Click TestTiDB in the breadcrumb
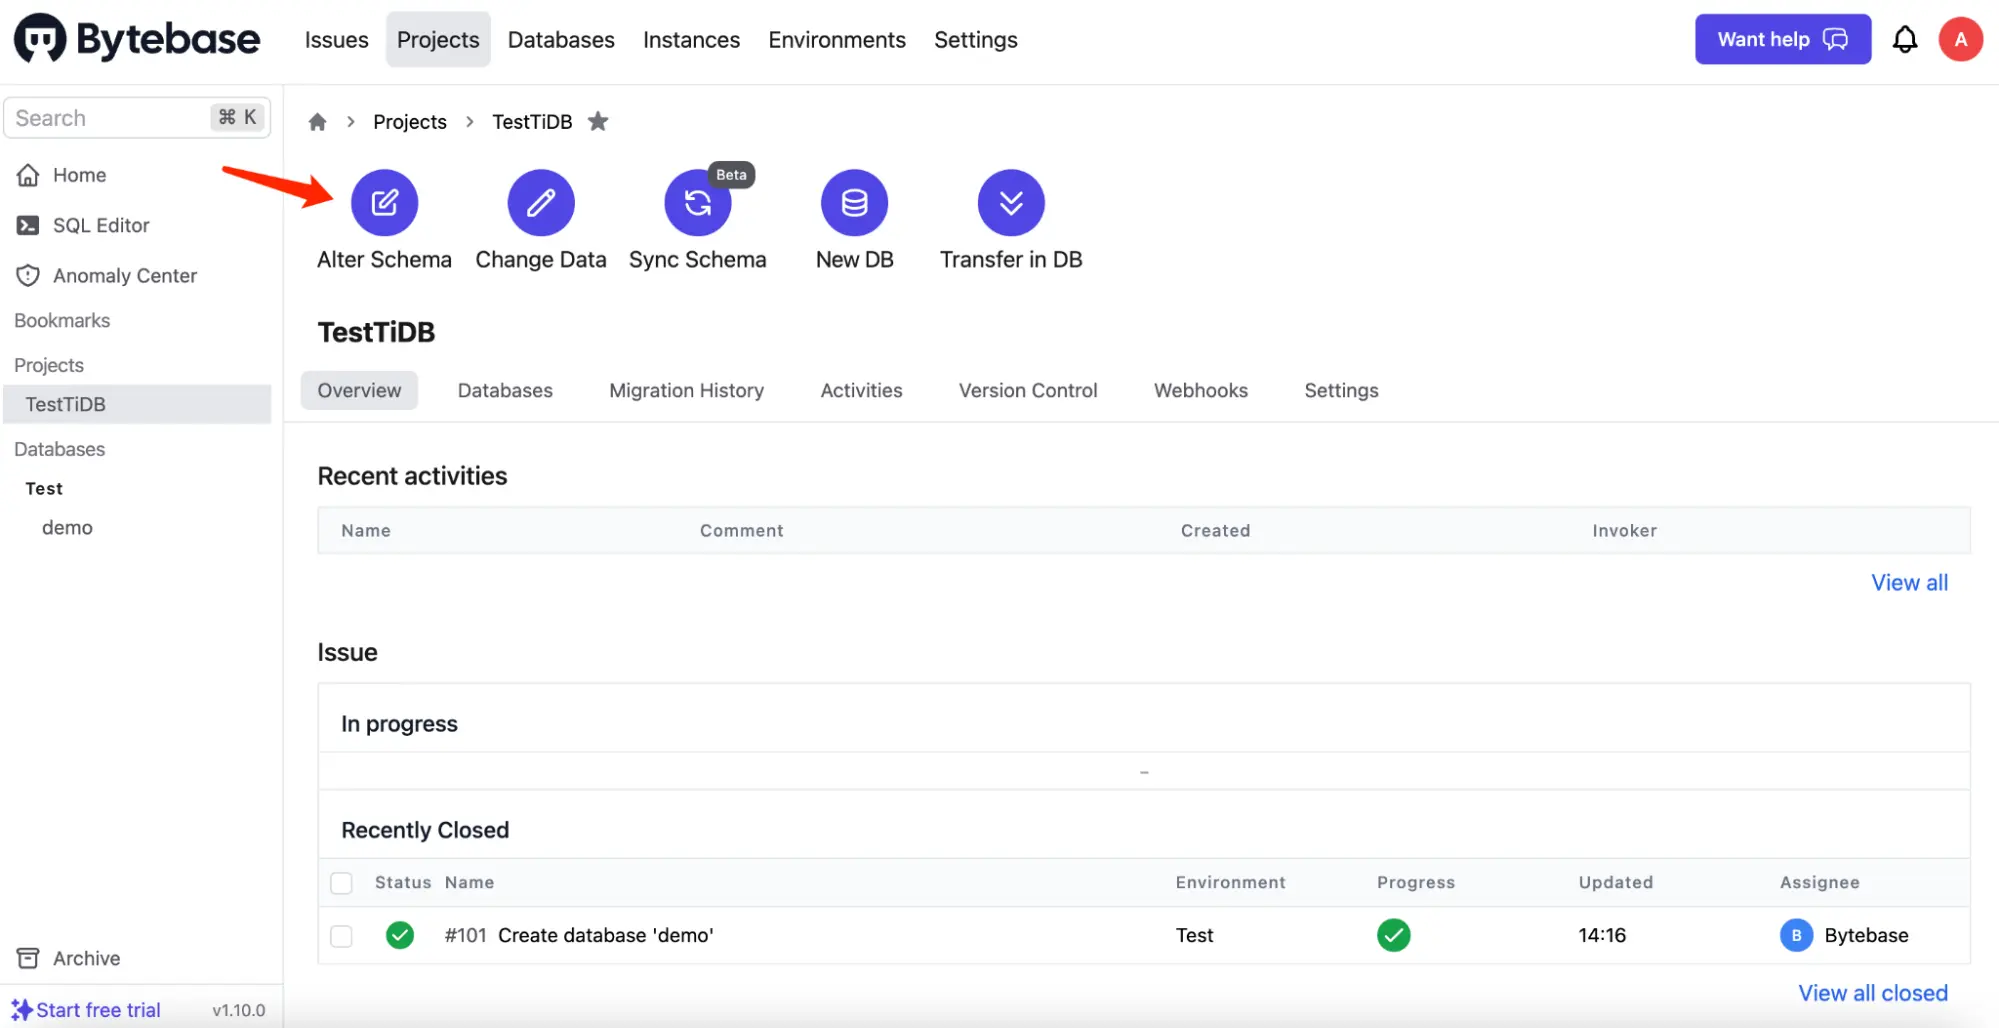 click(532, 122)
